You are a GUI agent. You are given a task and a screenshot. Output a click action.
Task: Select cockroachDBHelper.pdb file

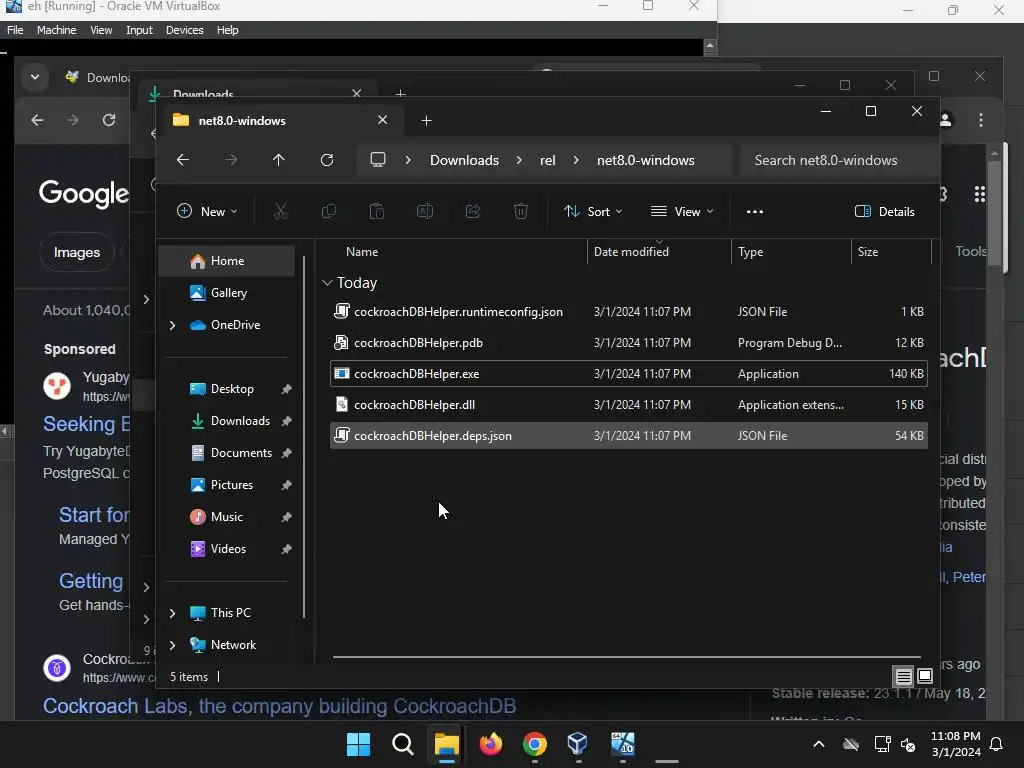[x=628, y=342]
